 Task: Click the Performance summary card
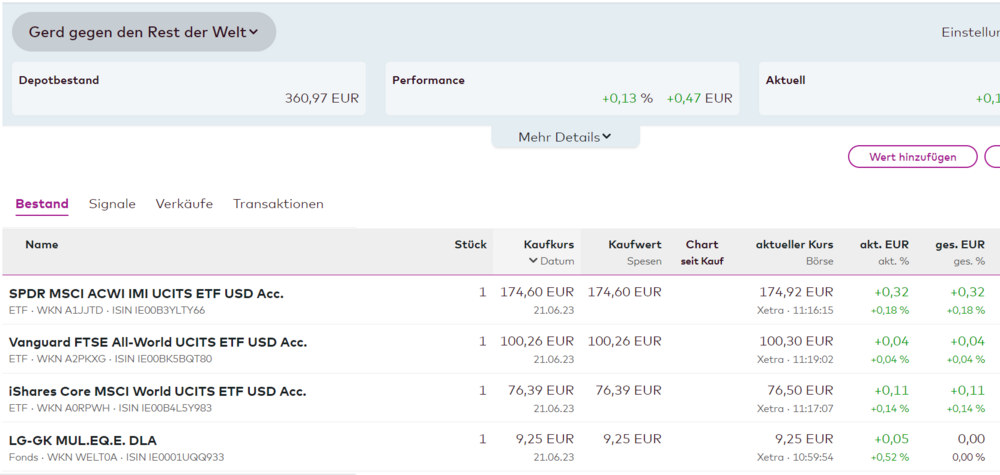(562, 89)
